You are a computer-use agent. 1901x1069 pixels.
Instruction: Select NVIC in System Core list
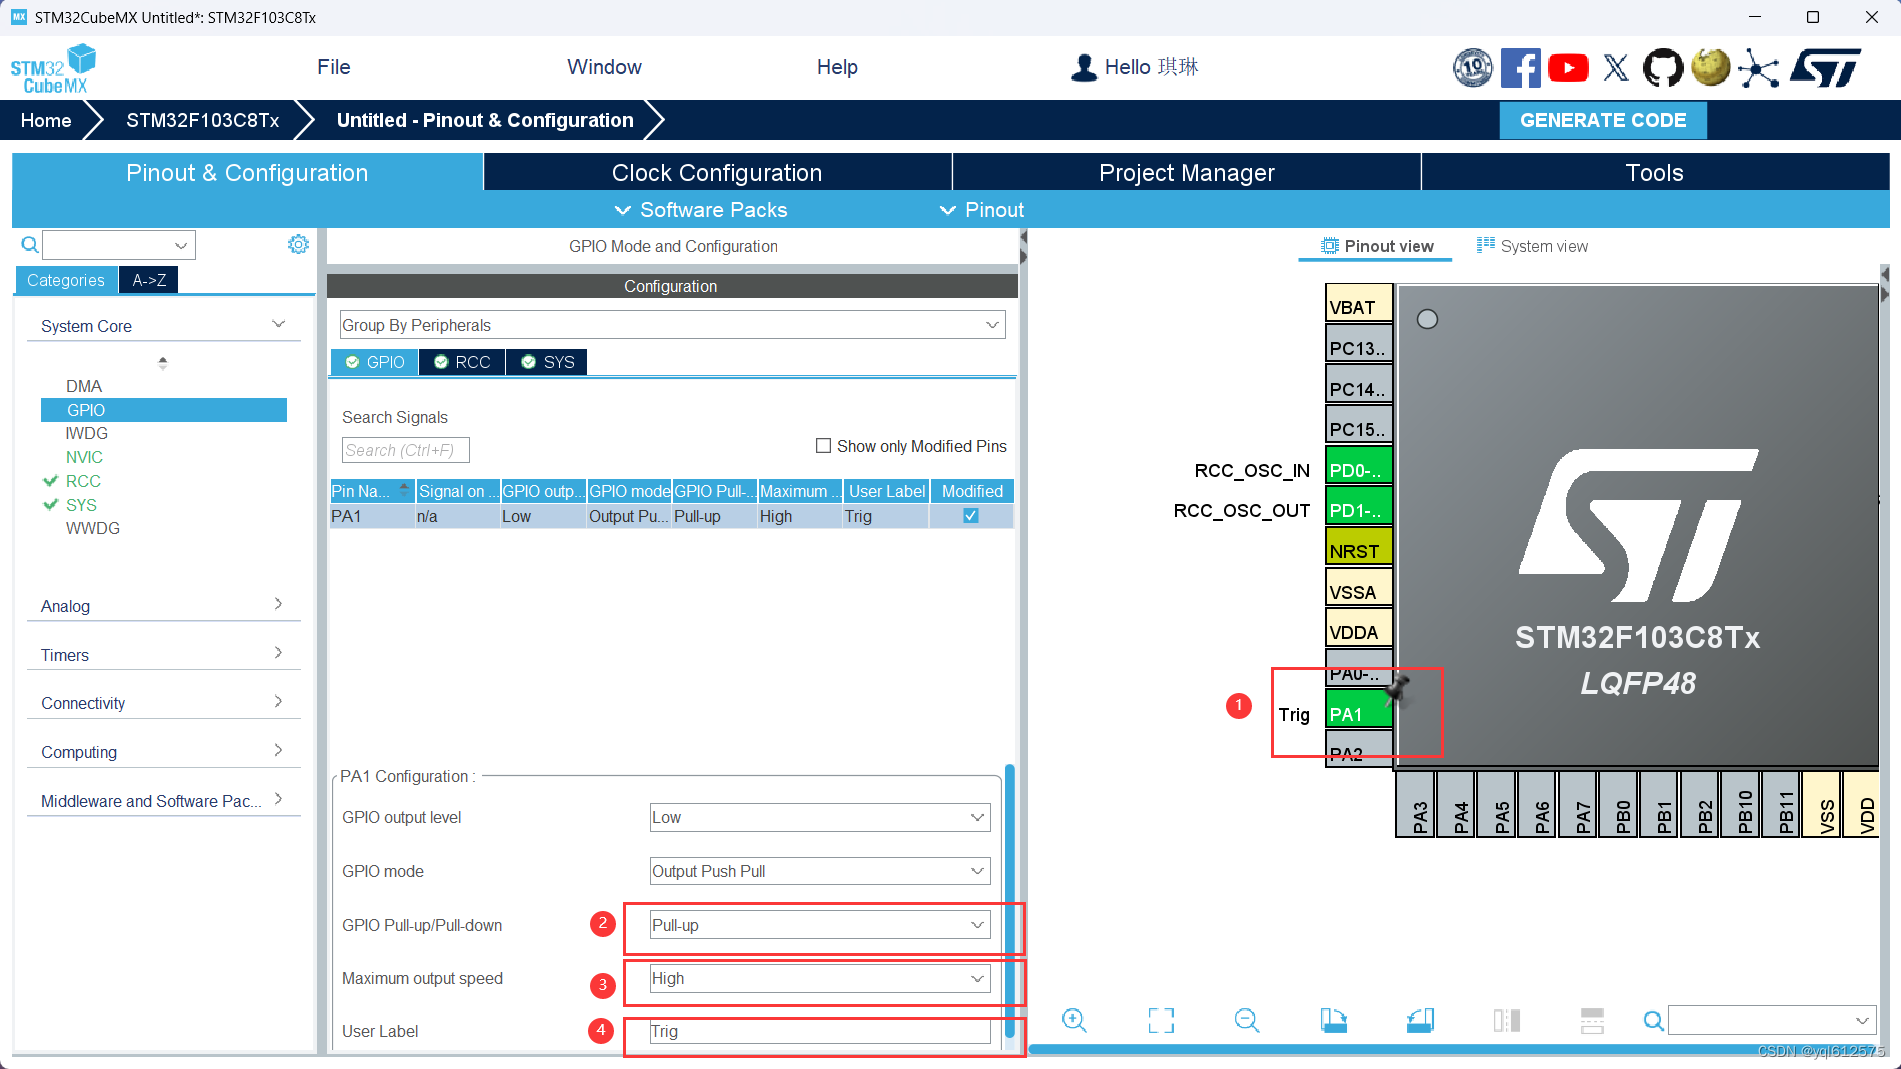pyautogui.click(x=84, y=457)
